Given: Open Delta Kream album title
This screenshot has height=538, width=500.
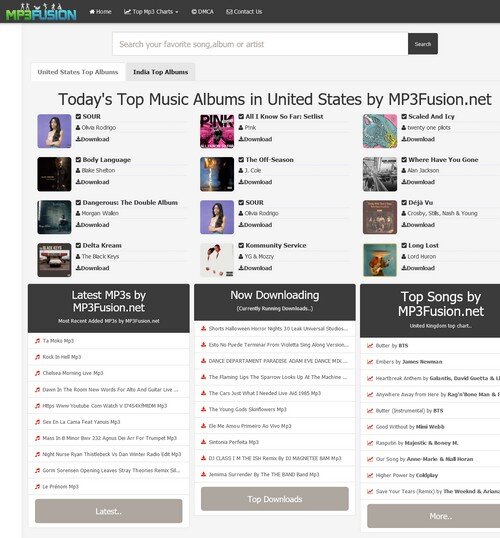Looking at the screenshot, I should pyautogui.click(x=102, y=246).
